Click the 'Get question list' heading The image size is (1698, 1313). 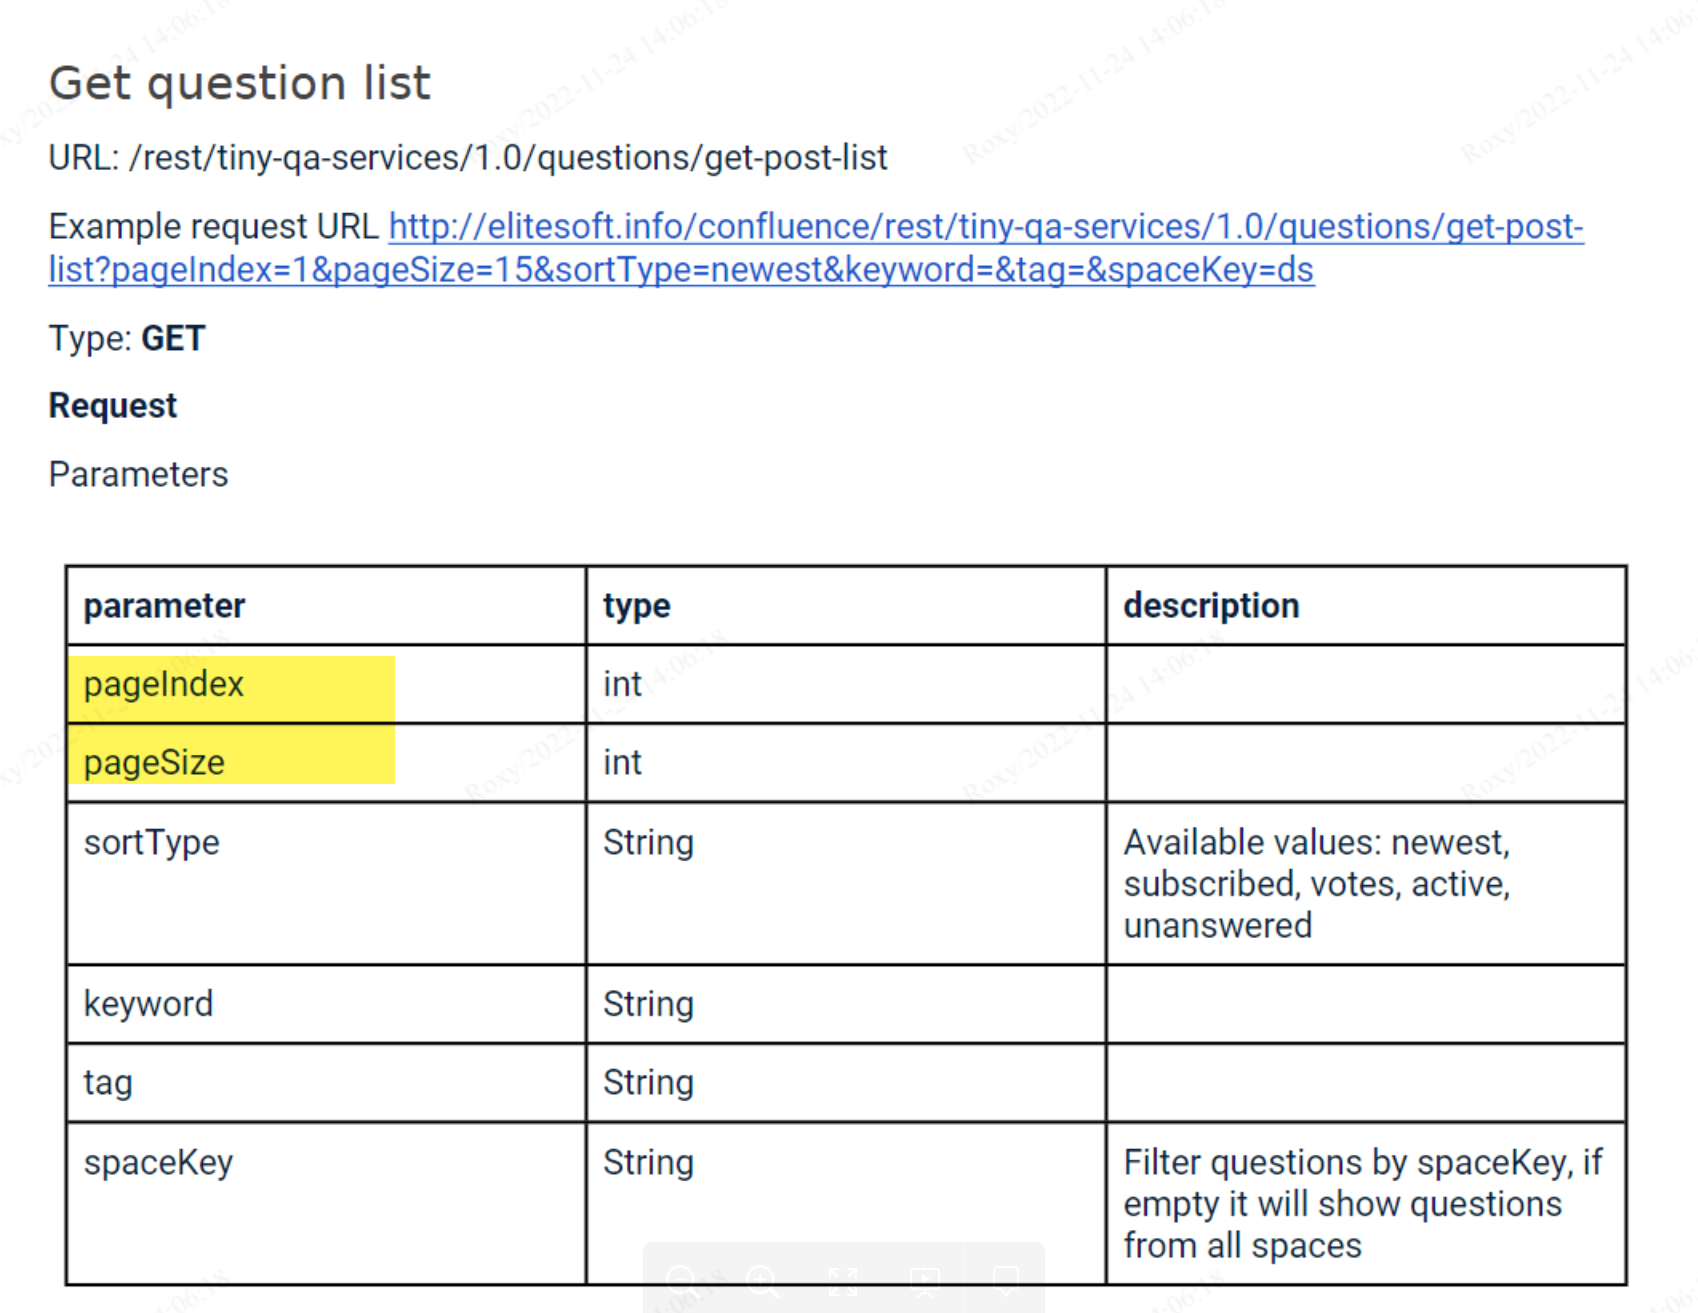tap(240, 83)
